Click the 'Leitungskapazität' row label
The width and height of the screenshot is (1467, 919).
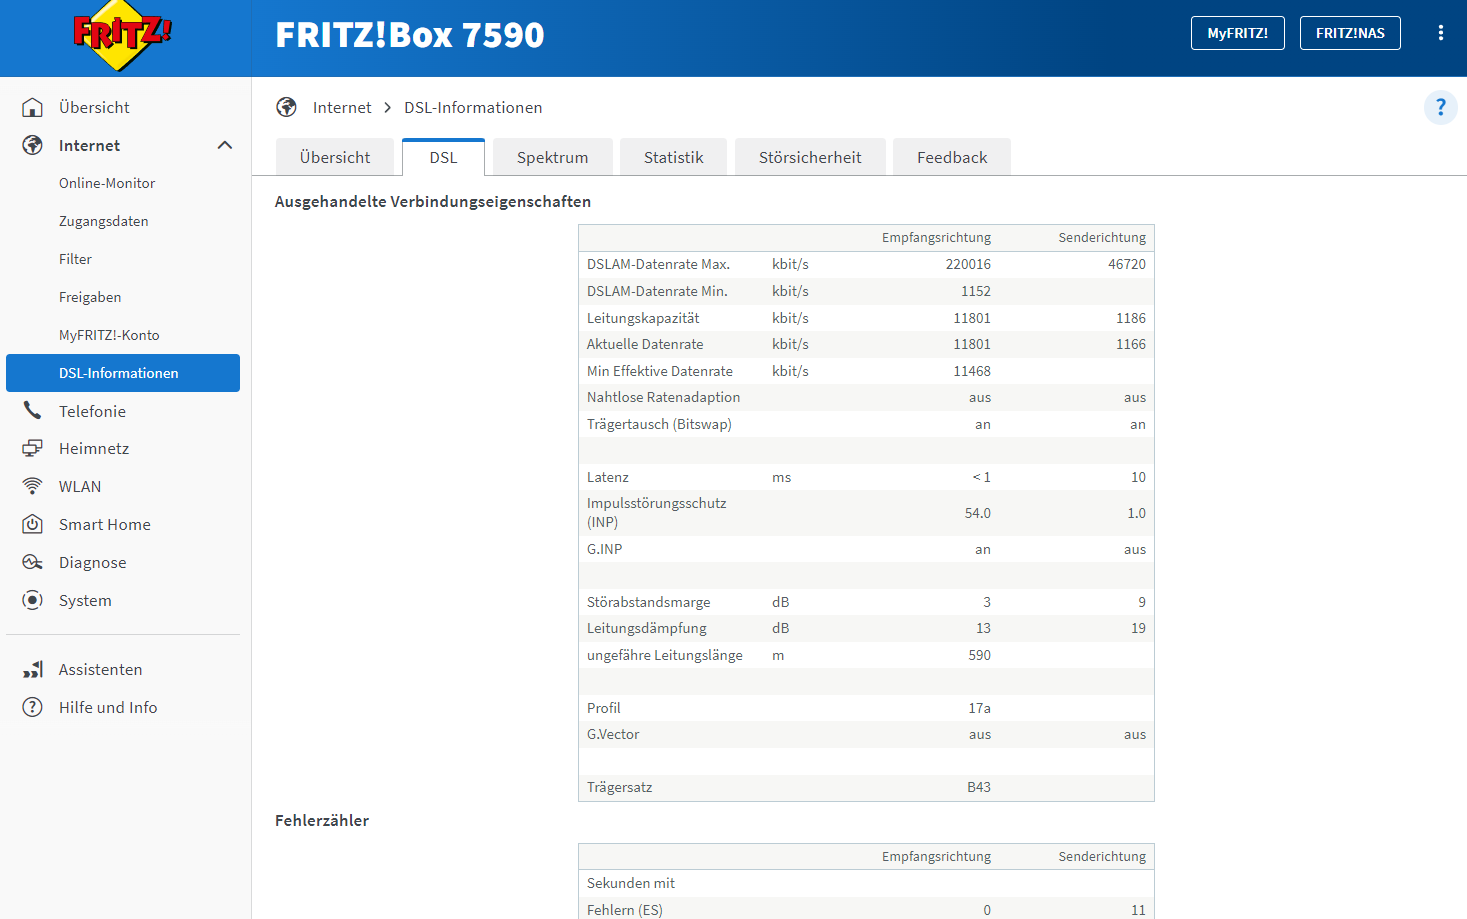[643, 318]
